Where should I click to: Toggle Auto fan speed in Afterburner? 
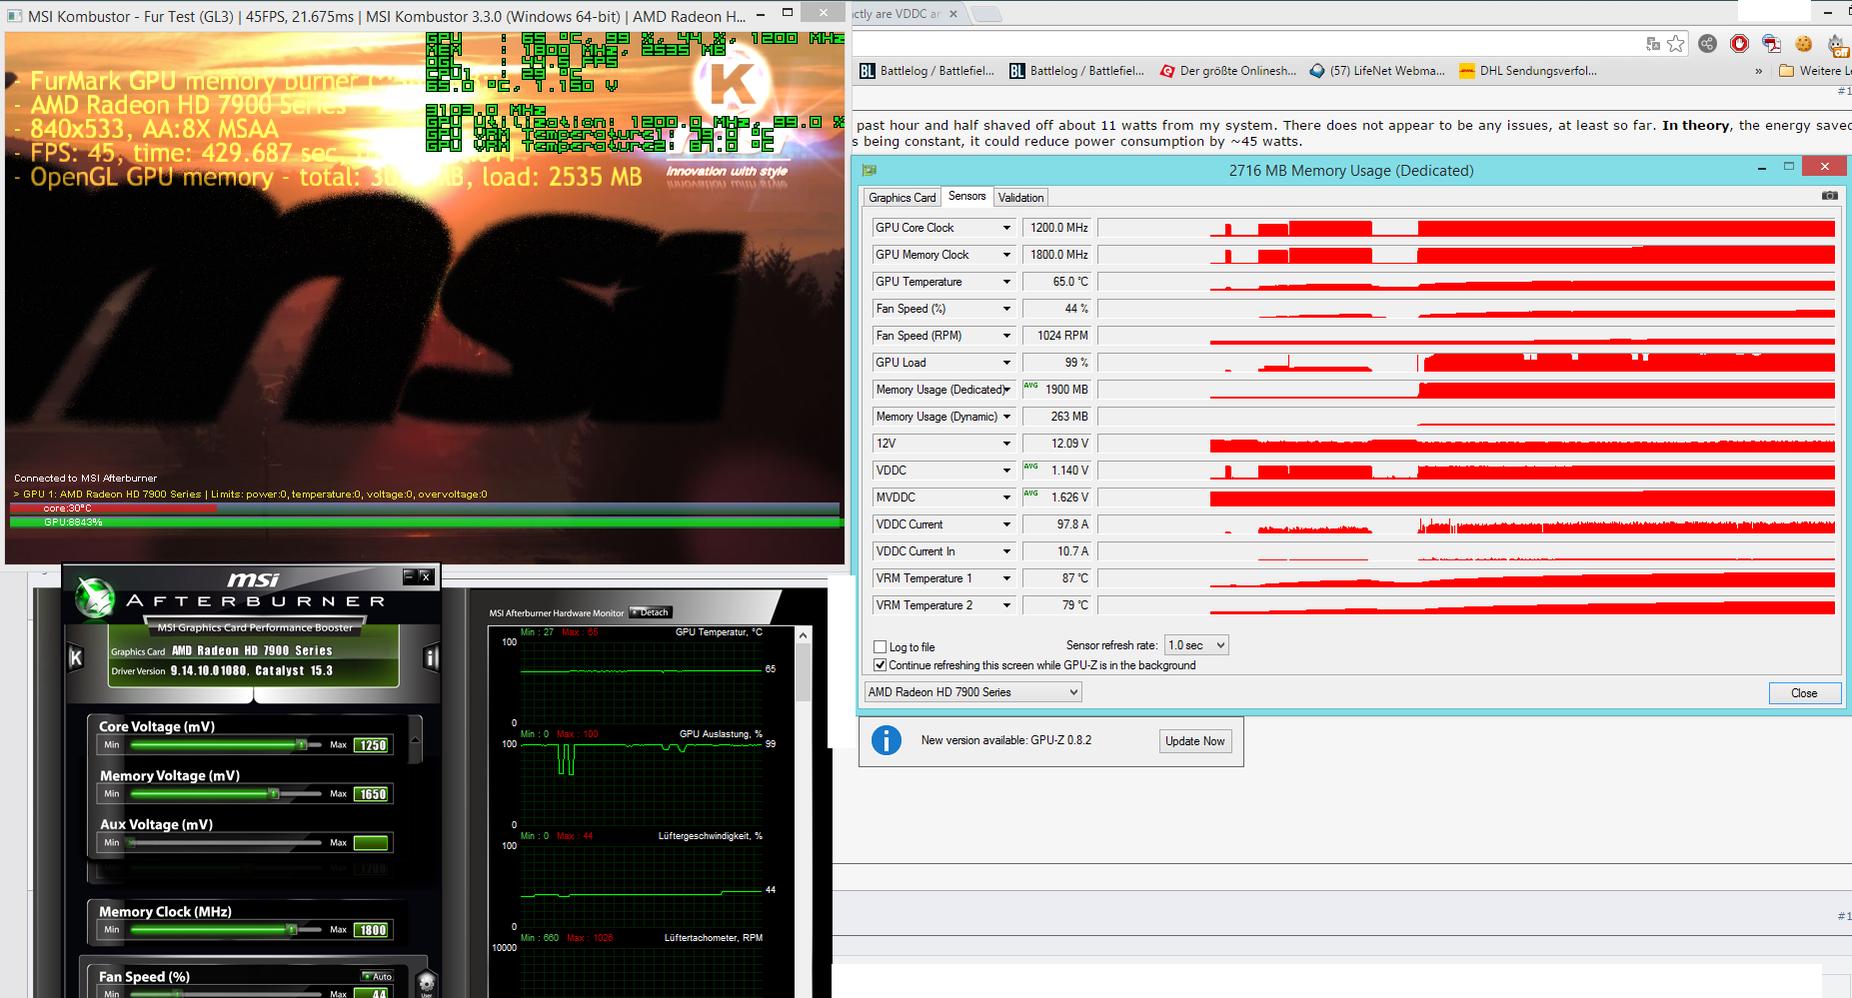(x=378, y=976)
